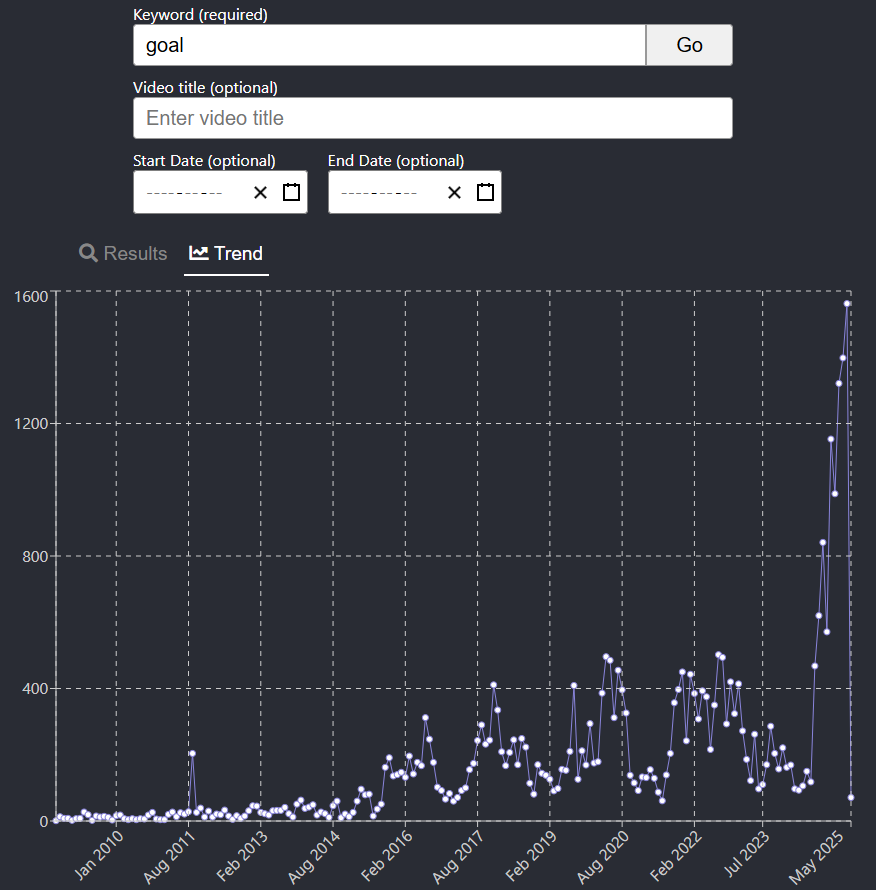Click the magnifier icon on Results tab
876x890 pixels.
tap(88, 253)
